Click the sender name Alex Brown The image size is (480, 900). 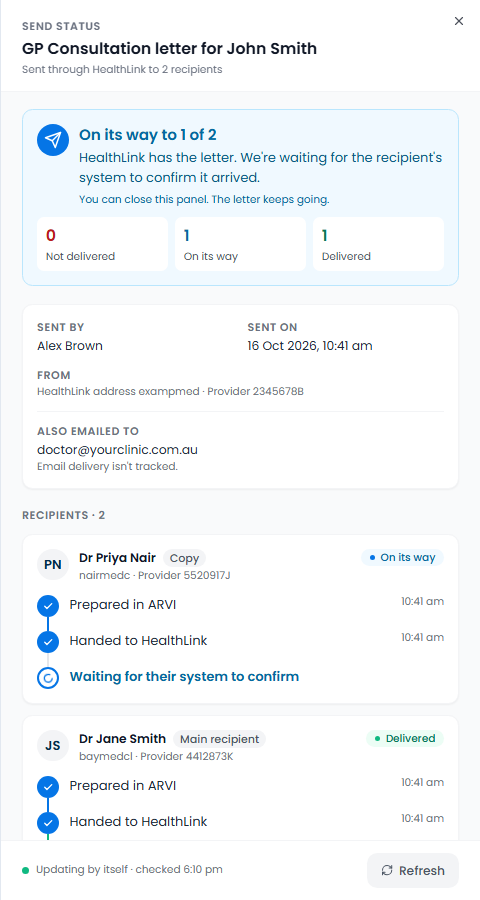(x=70, y=346)
